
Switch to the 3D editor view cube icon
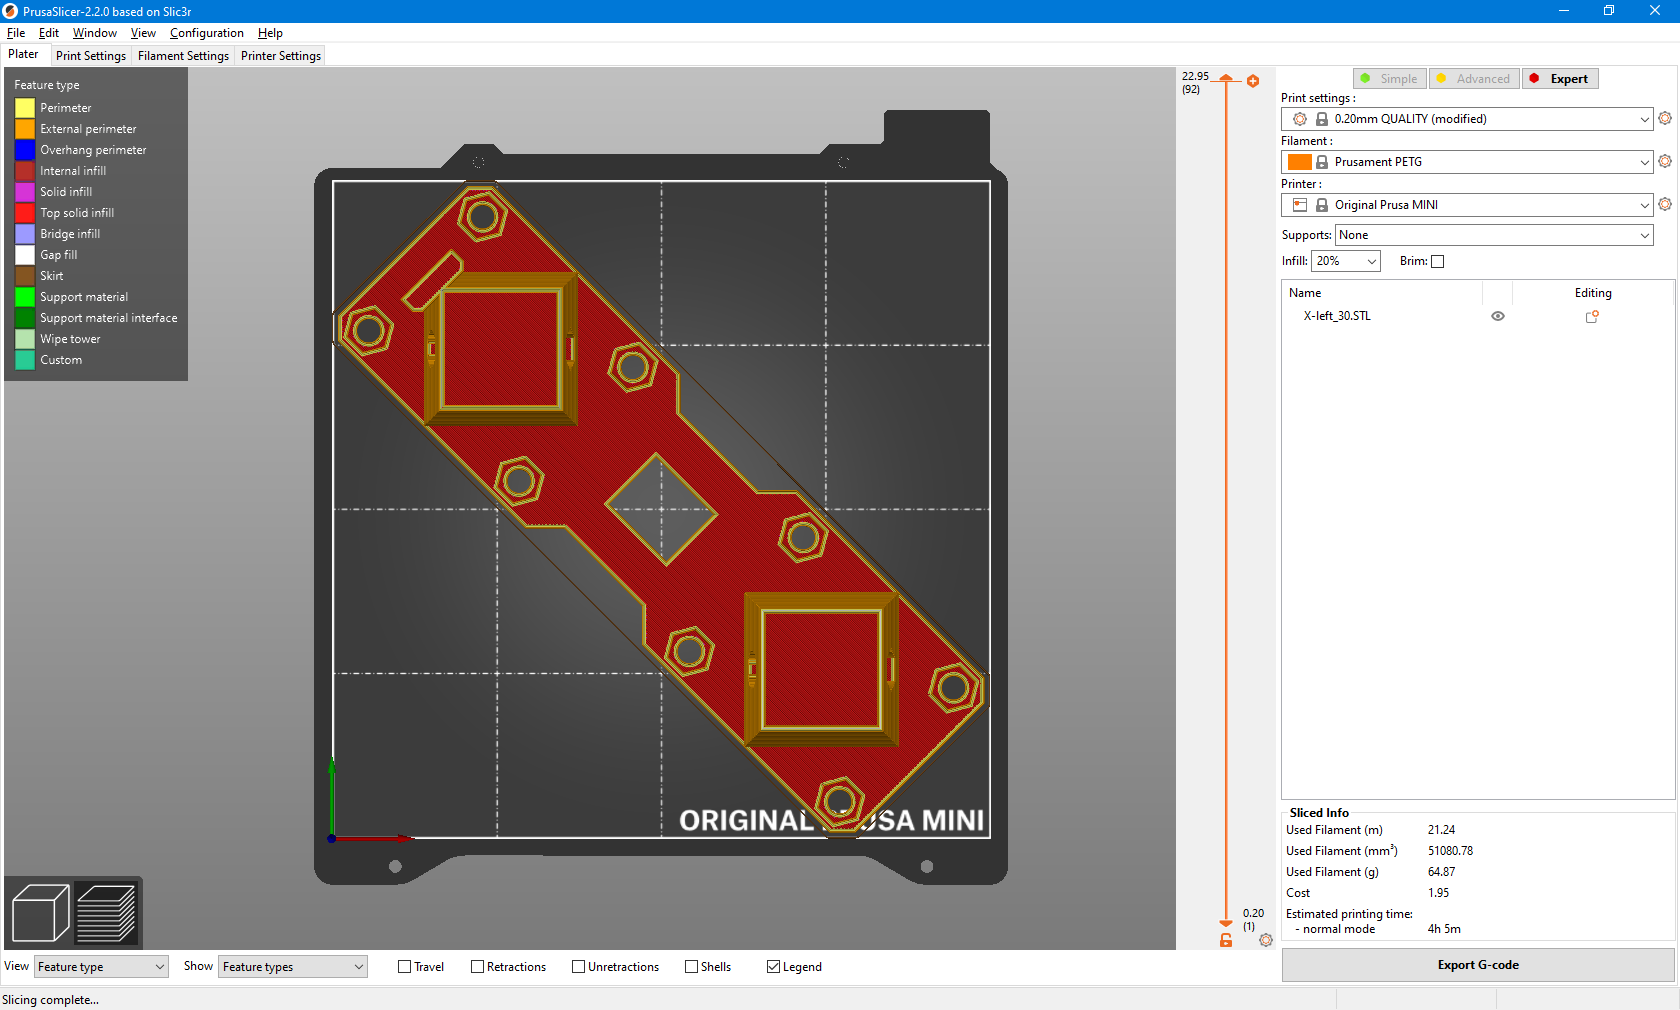[x=40, y=913]
